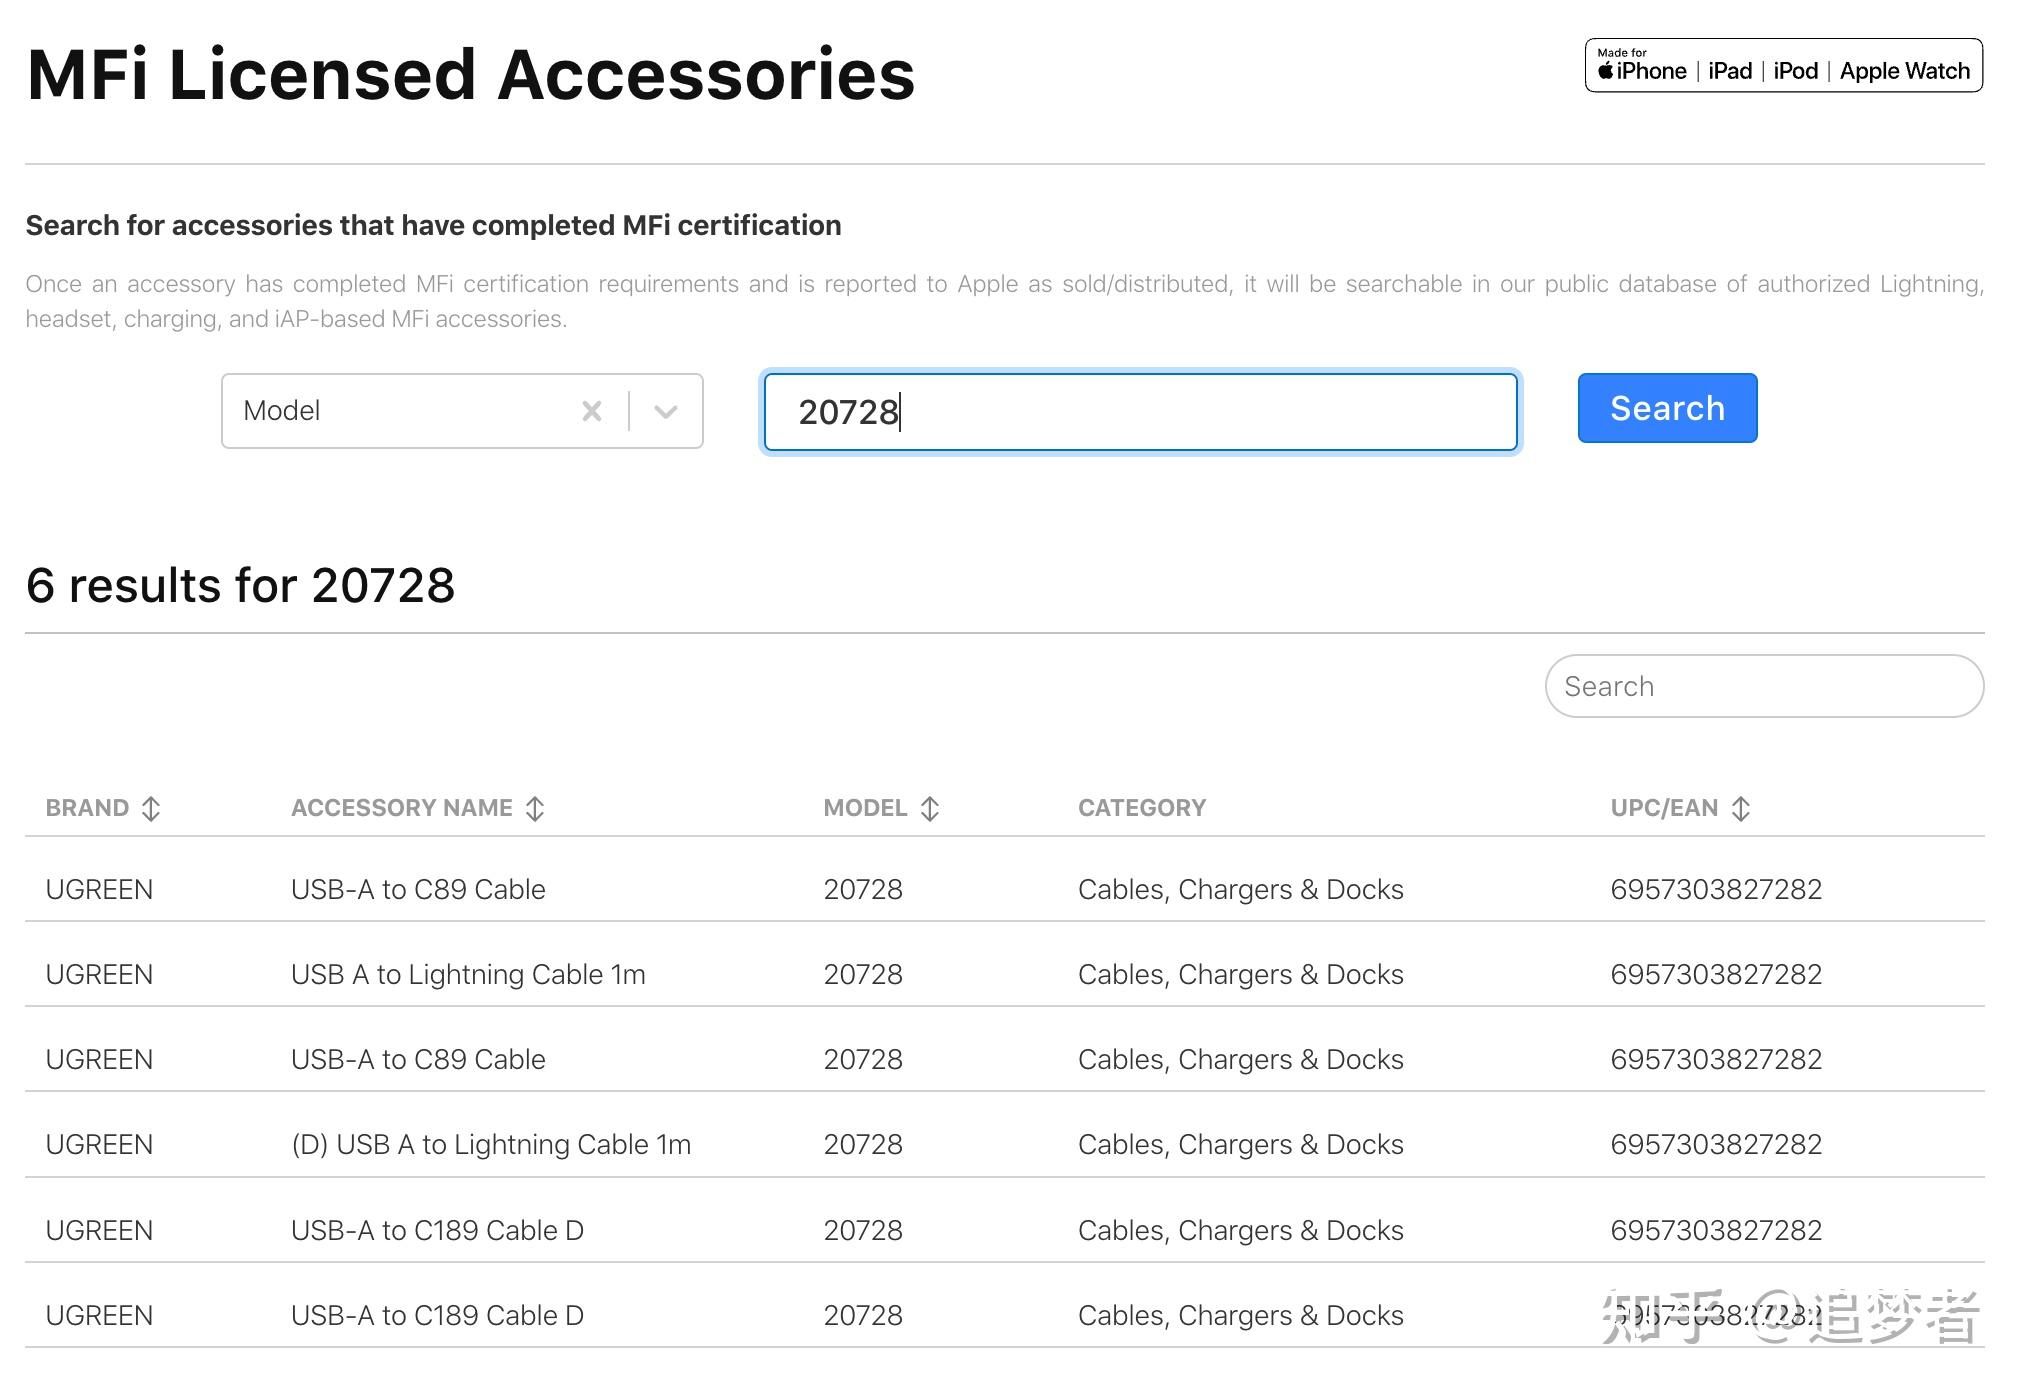Click the Model column header text

pos(865,808)
